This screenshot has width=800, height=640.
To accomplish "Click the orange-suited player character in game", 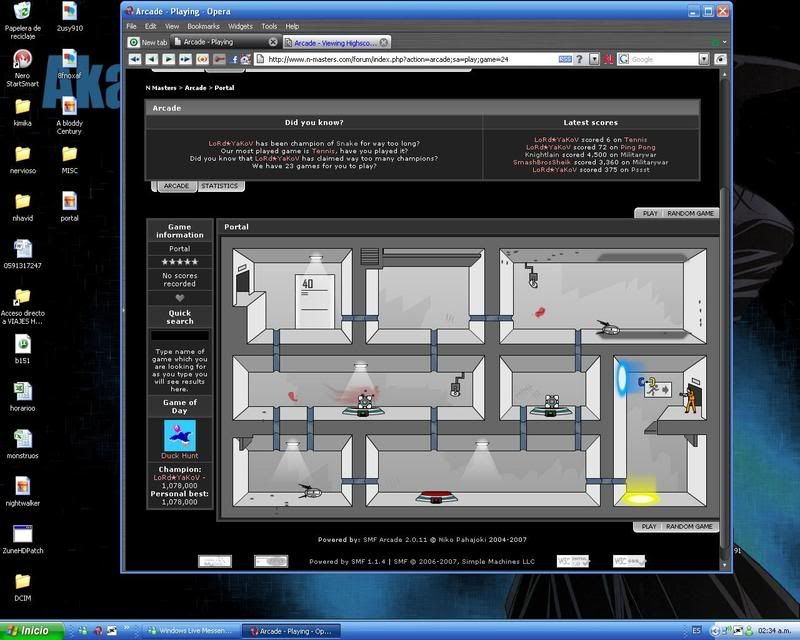I will [x=691, y=398].
